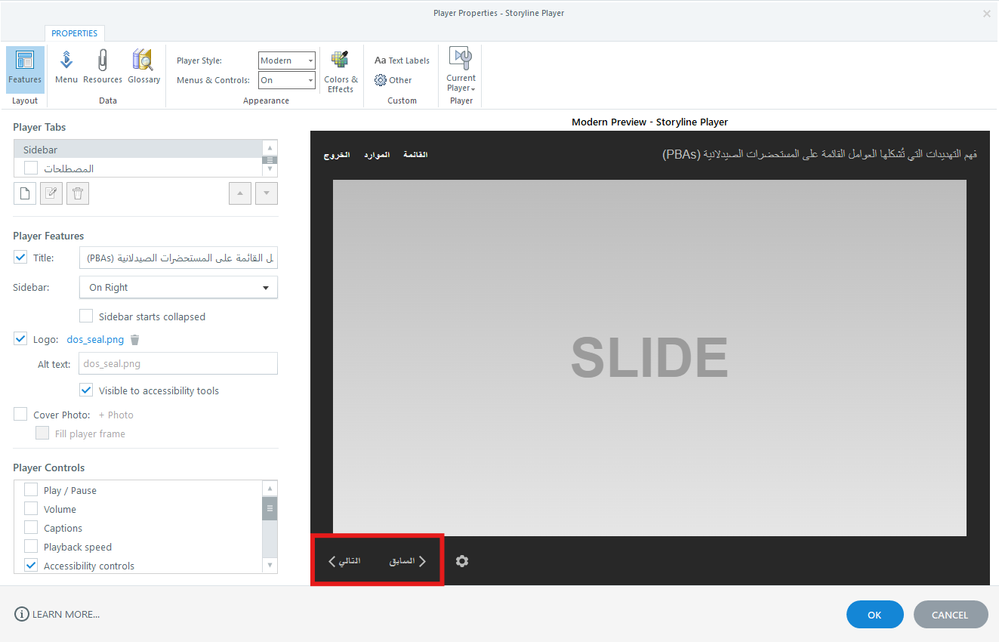Toggle the Play / Pause control checkbox

tap(31, 490)
